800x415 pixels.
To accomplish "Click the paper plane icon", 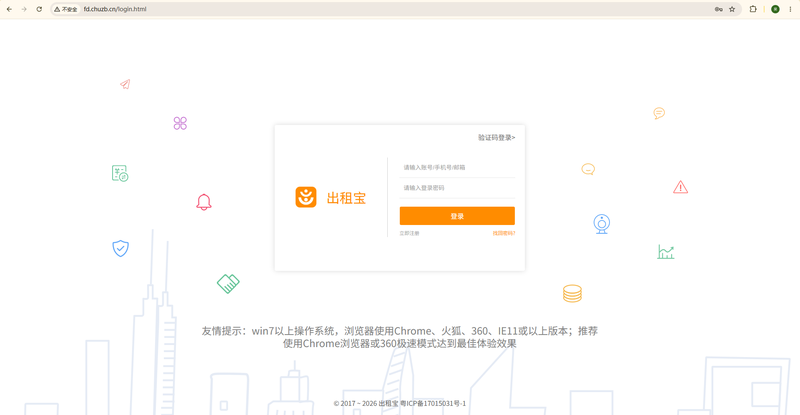I will point(126,84).
